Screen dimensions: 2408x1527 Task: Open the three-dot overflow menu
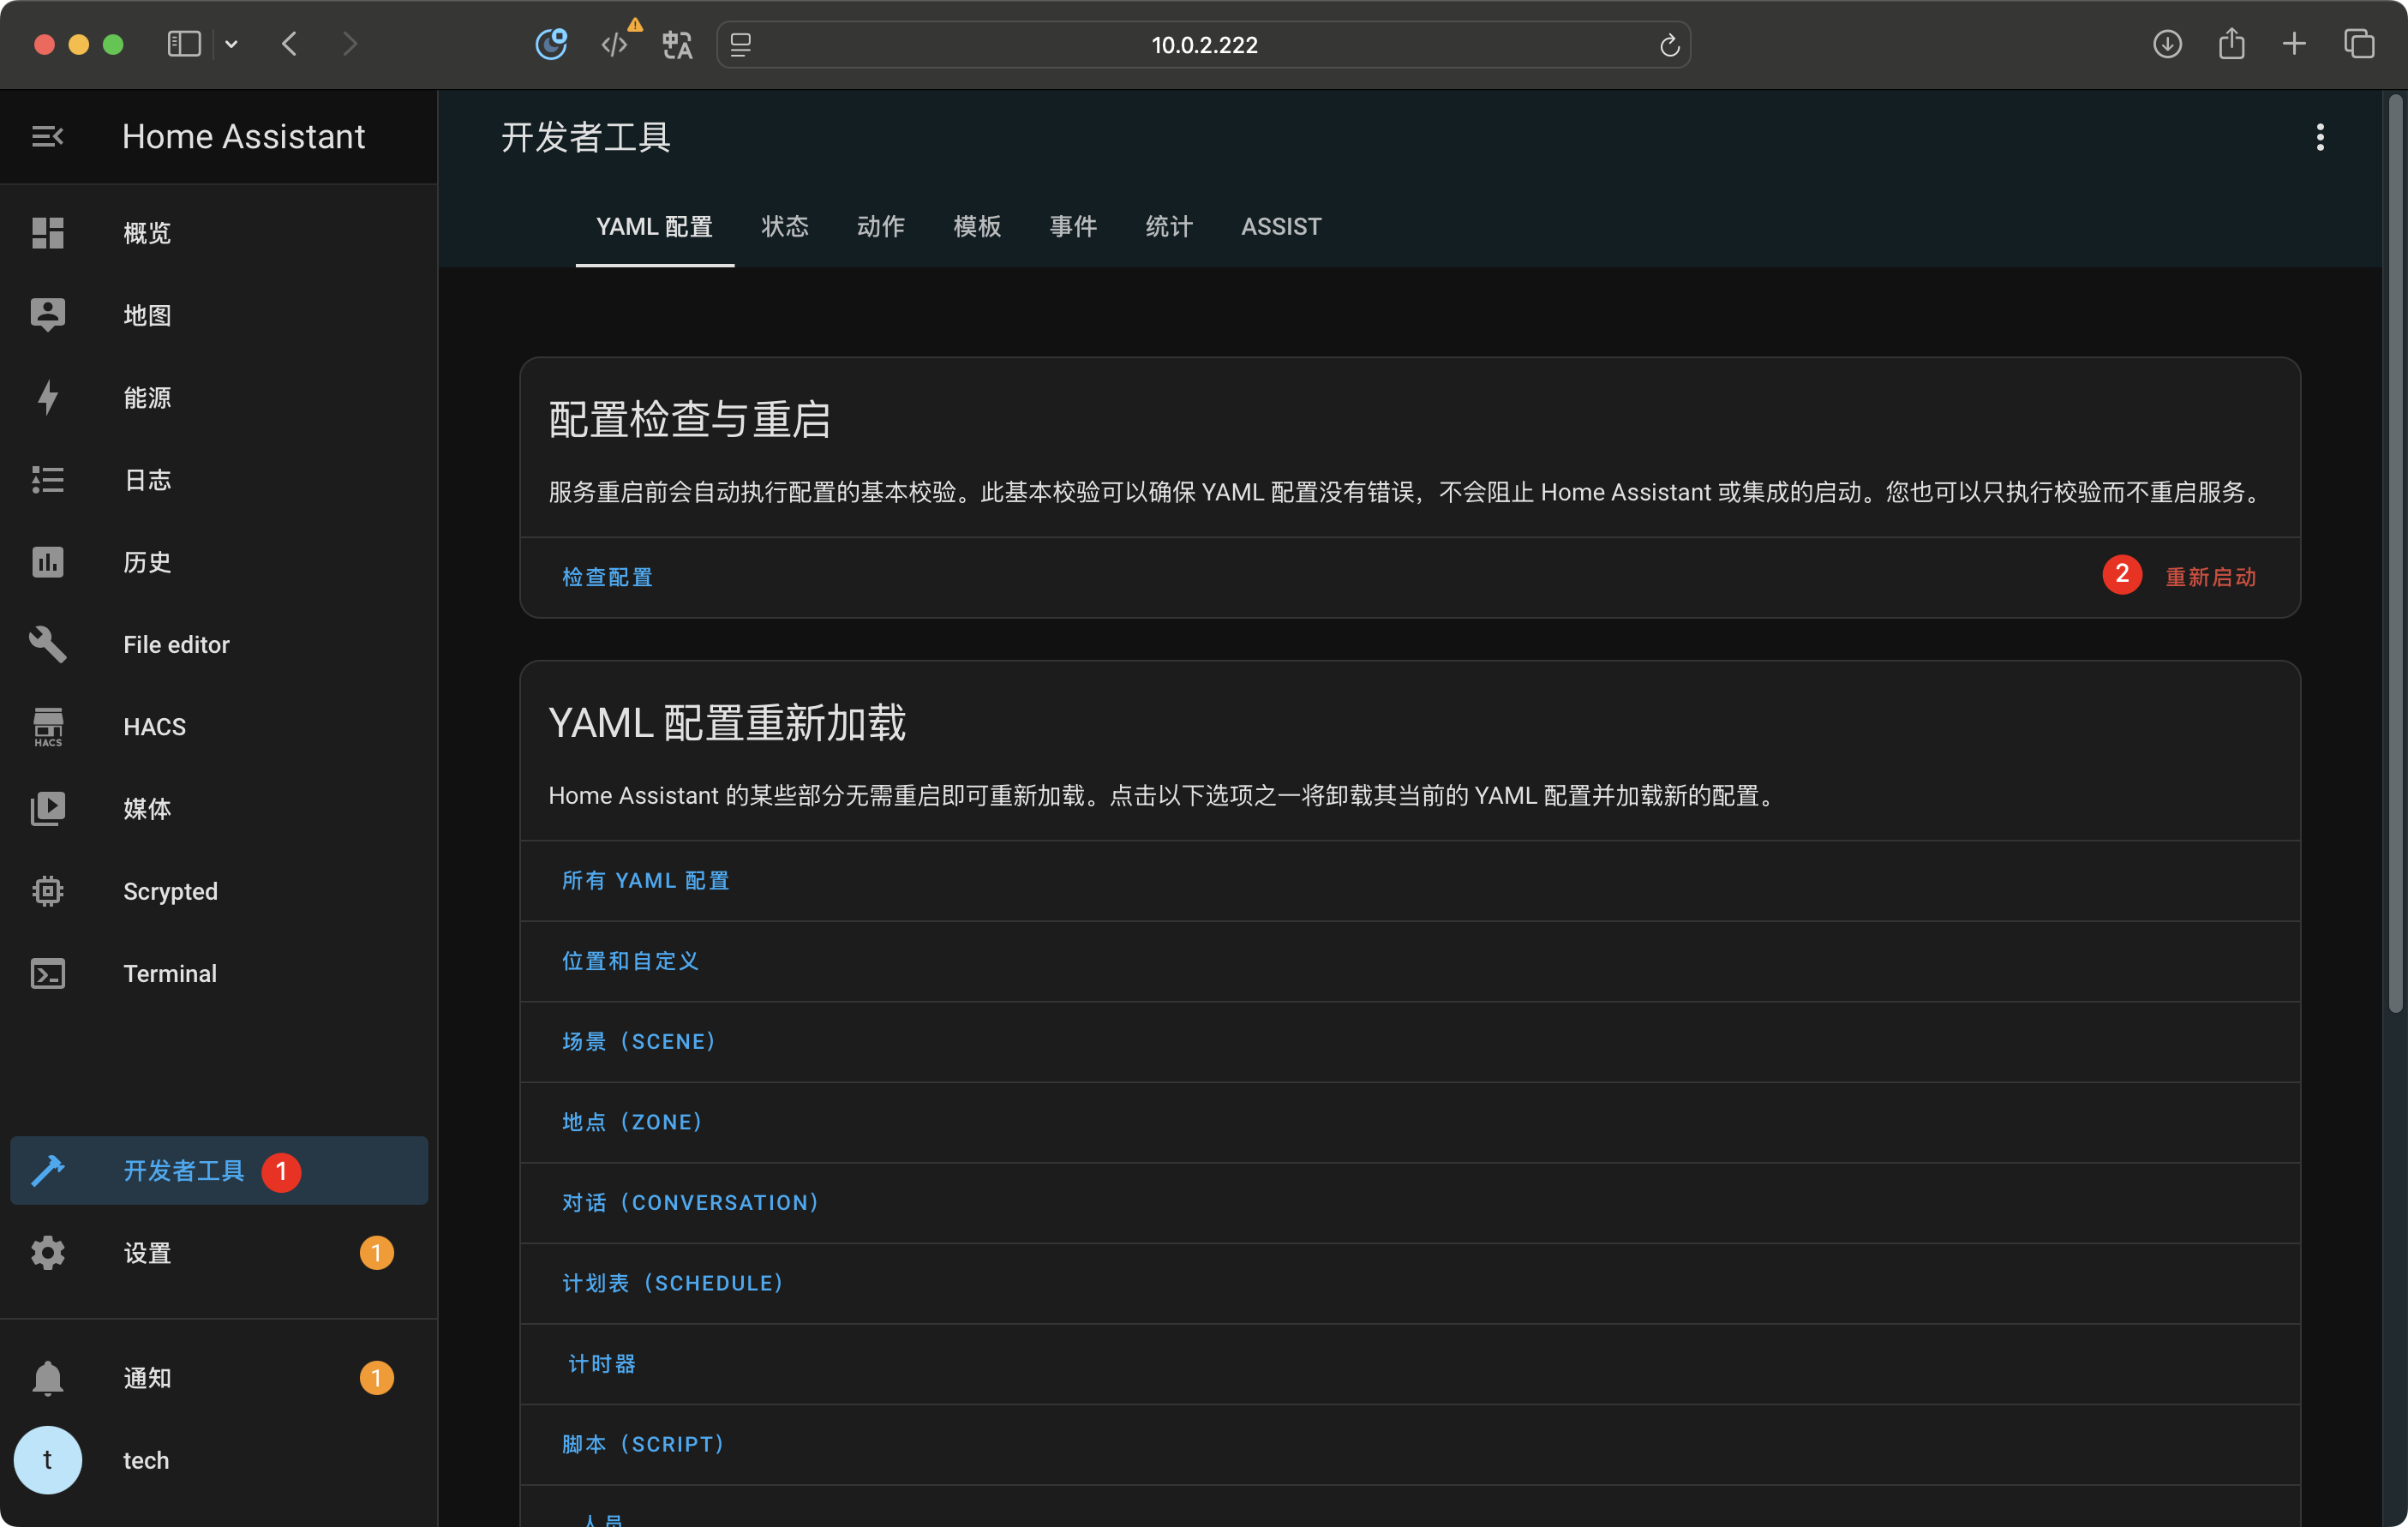point(2319,137)
